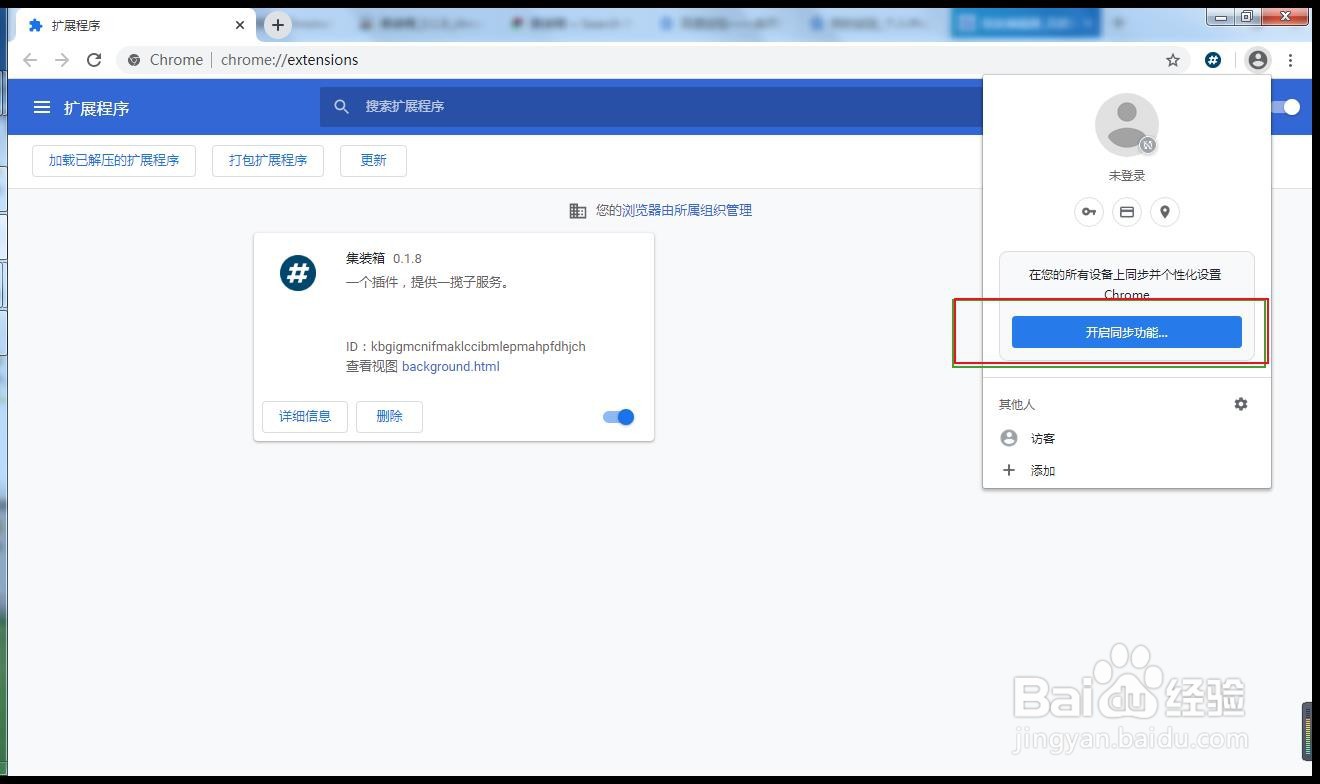The image size is (1320, 784).
Task: Click the search magnifier icon
Action: coord(342,106)
